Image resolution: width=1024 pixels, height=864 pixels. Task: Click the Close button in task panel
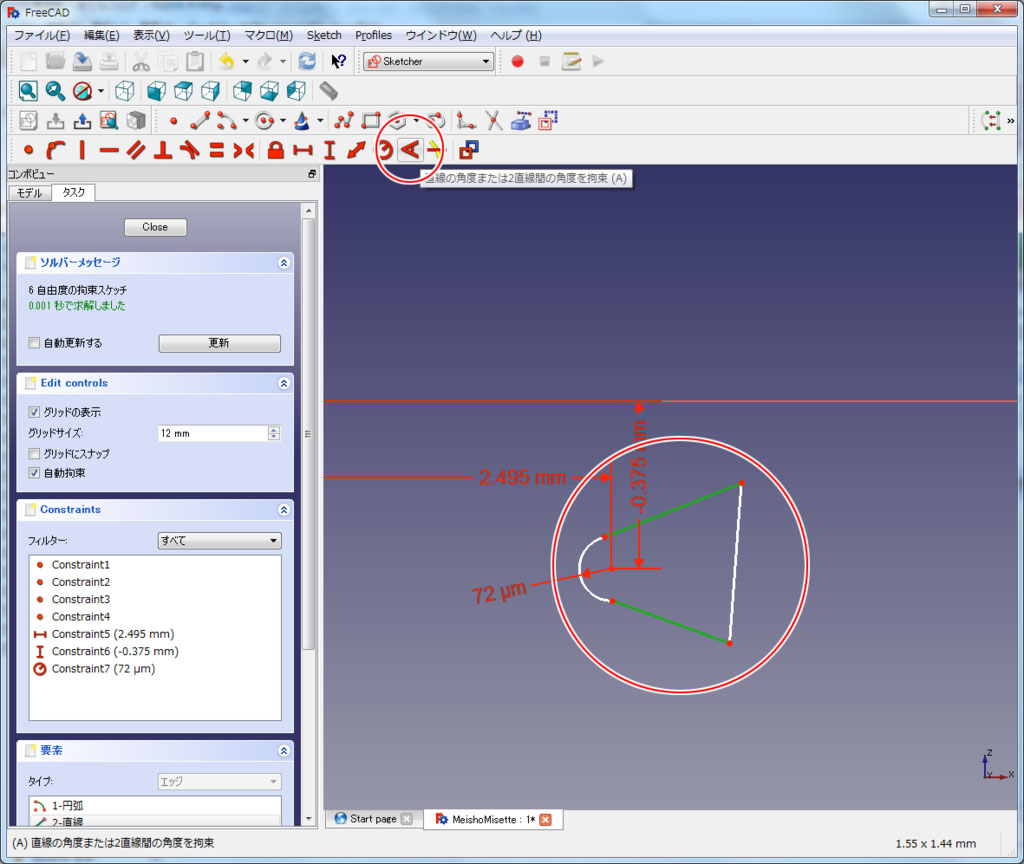click(155, 227)
